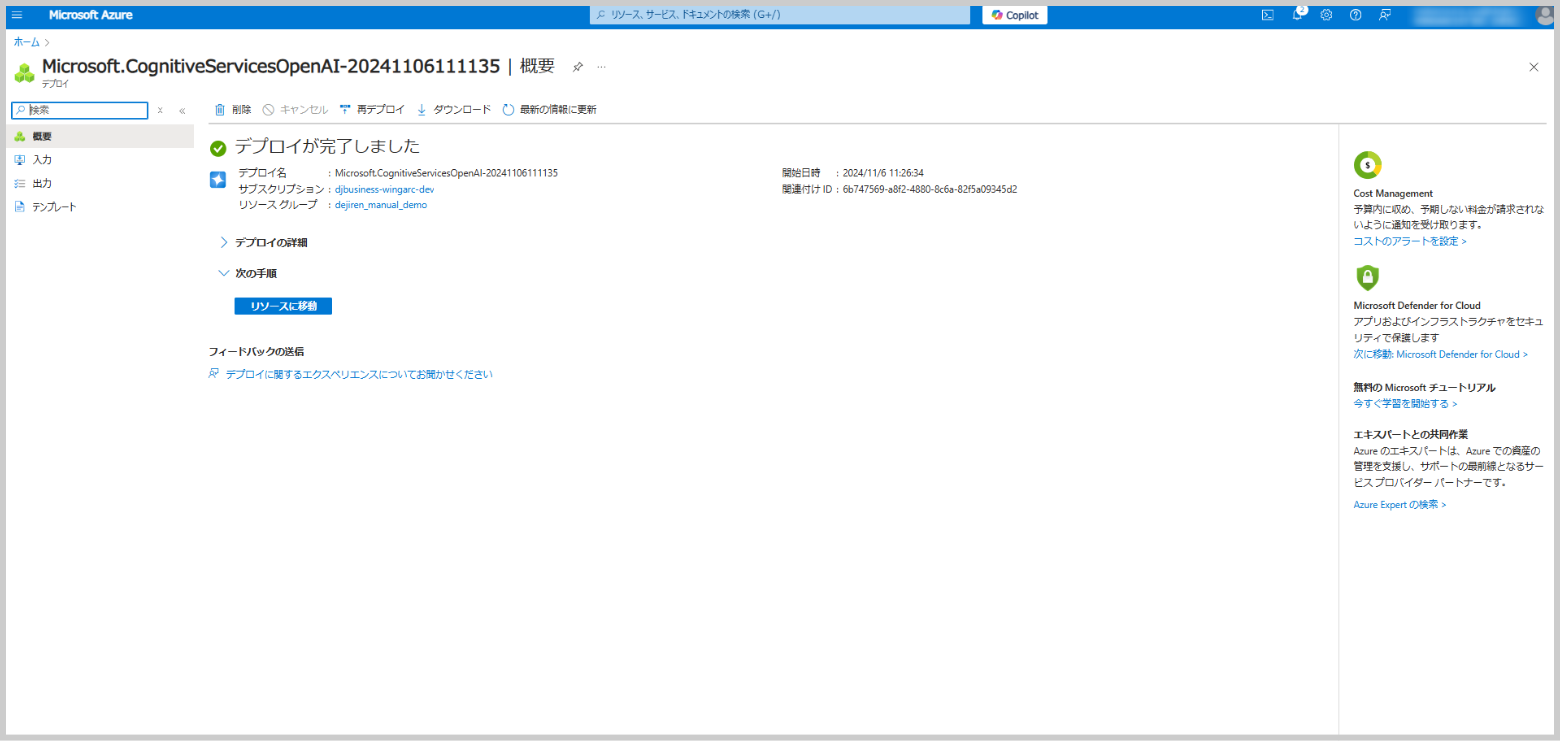Image resolution: width=1560 pixels, height=741 pixels.
Task: Click the キャンセル toolbar button
Action: pos(295,110)
